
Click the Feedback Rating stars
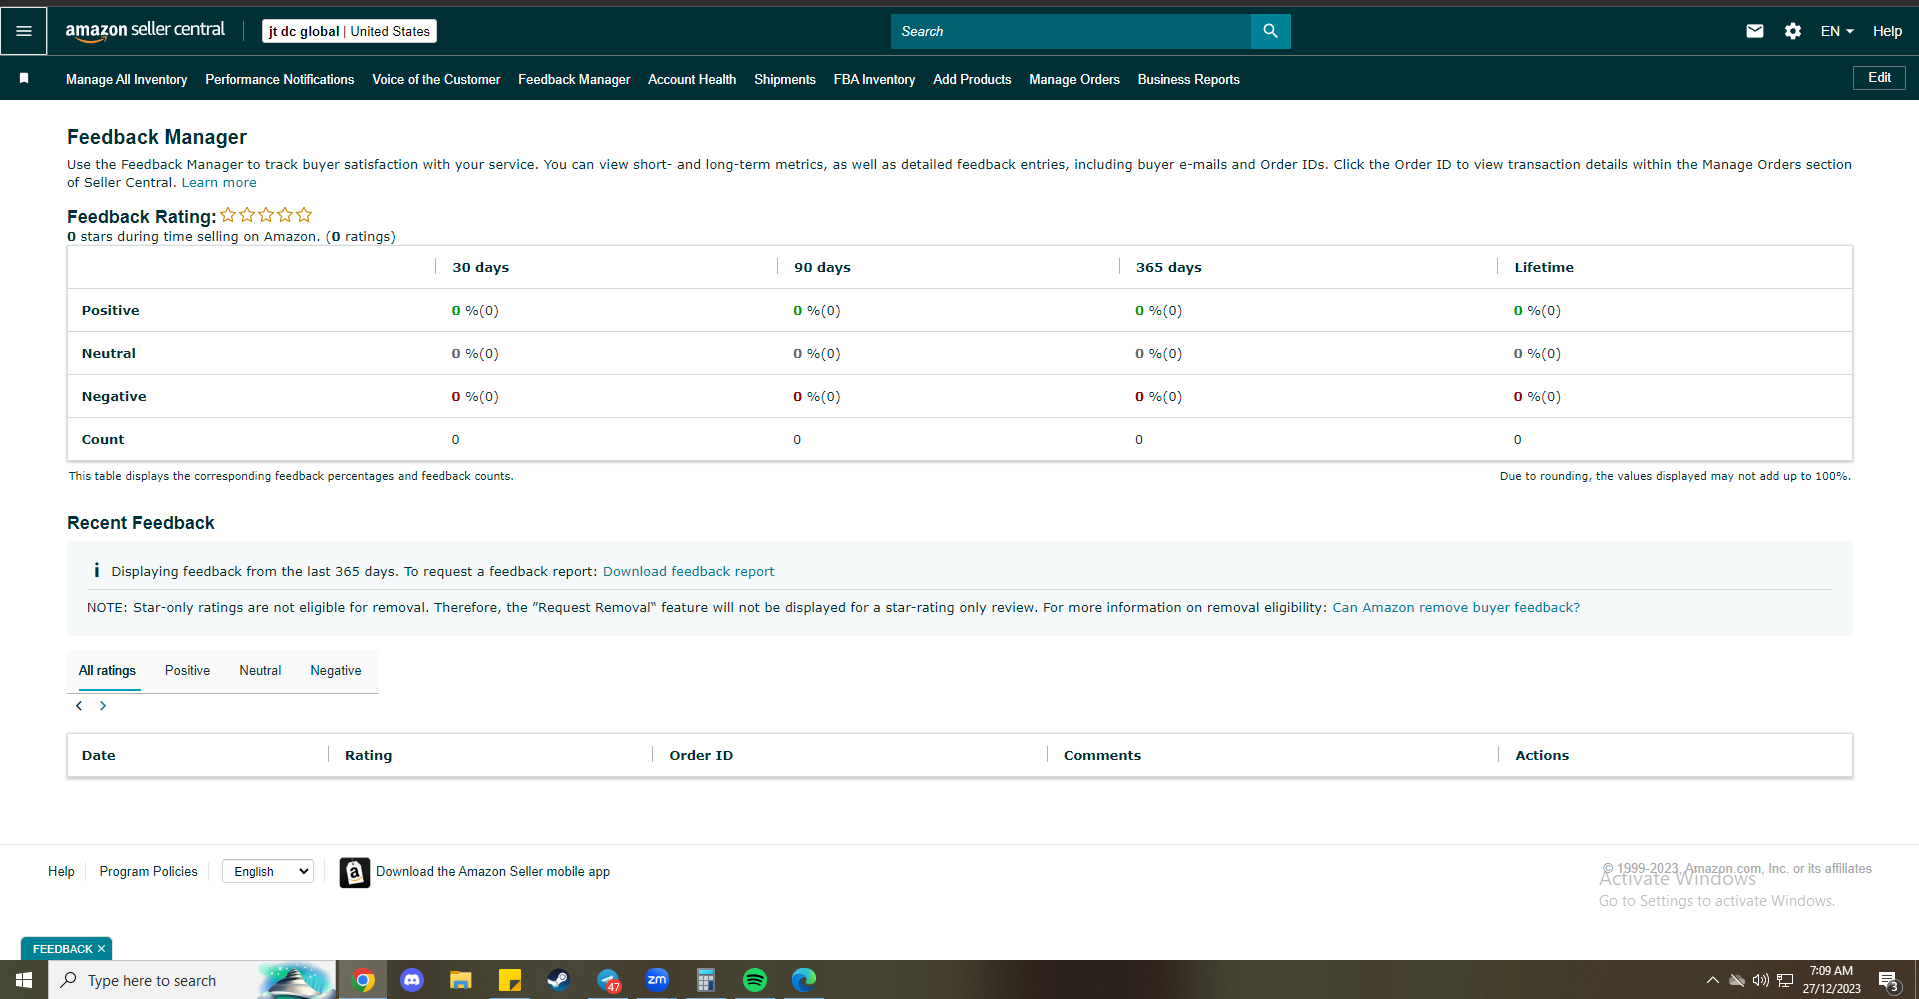pos(266,215)
